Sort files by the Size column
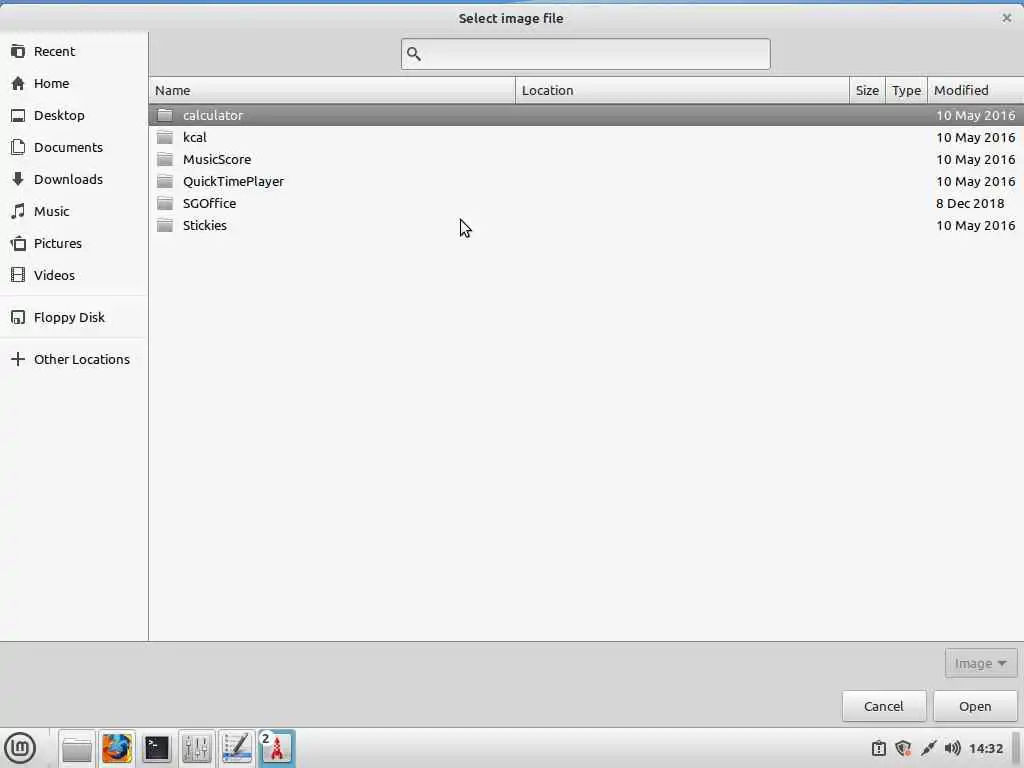This screenshot has height=768, width=1024. pyautogui.click(x=867, y=90)
